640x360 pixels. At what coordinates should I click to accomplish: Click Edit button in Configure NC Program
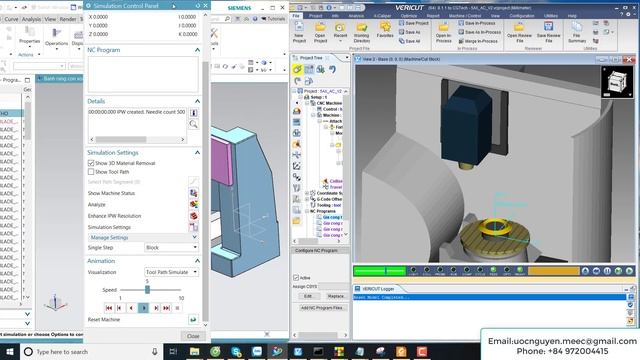(x=308, y=296)
